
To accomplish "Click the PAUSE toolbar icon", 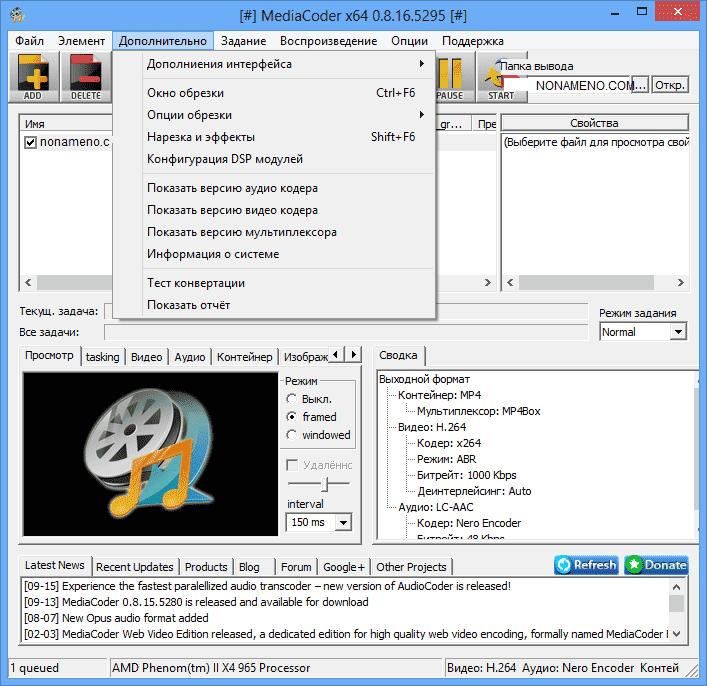I will [x=450, y=76].
